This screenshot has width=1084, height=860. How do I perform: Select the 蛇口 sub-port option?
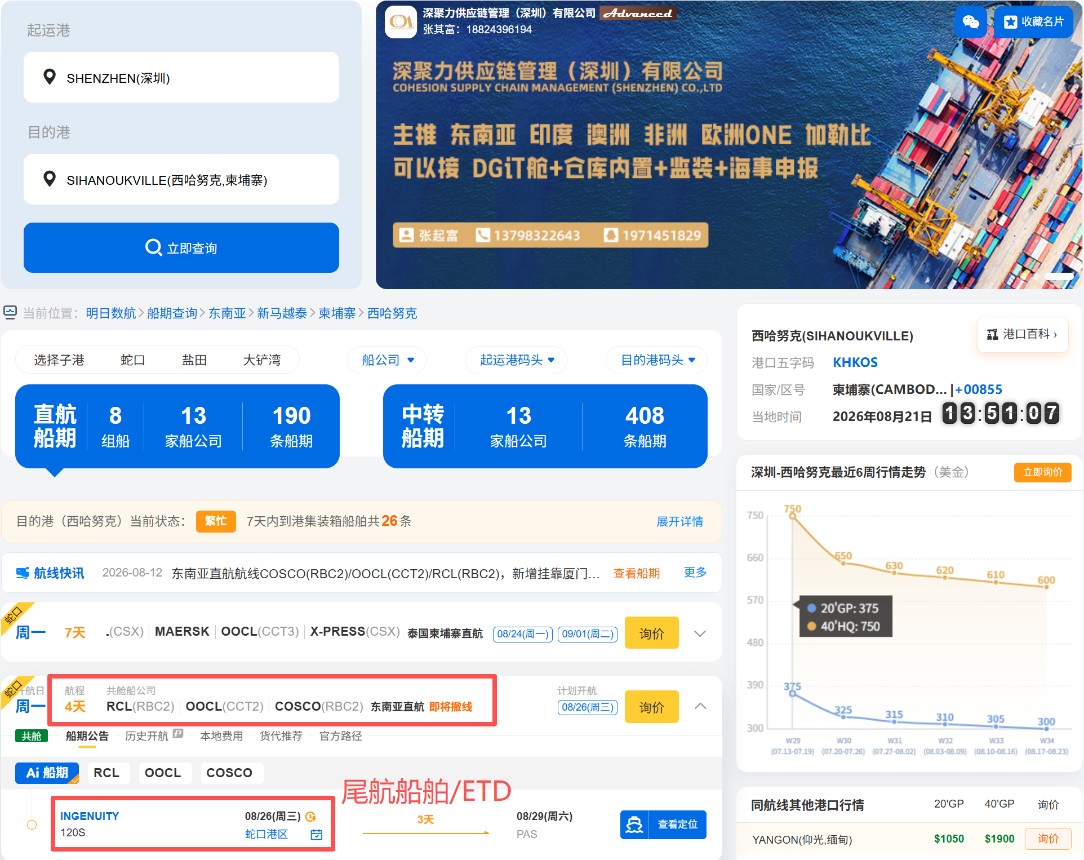[133, 360]
